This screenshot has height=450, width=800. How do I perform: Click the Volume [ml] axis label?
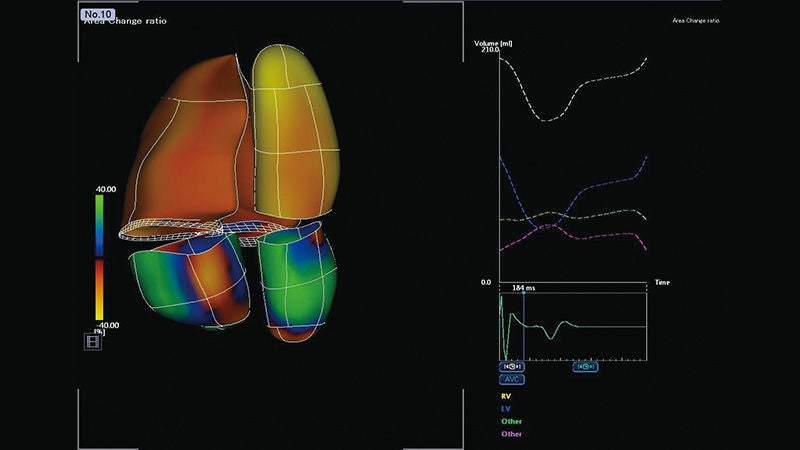pos(493,43)
